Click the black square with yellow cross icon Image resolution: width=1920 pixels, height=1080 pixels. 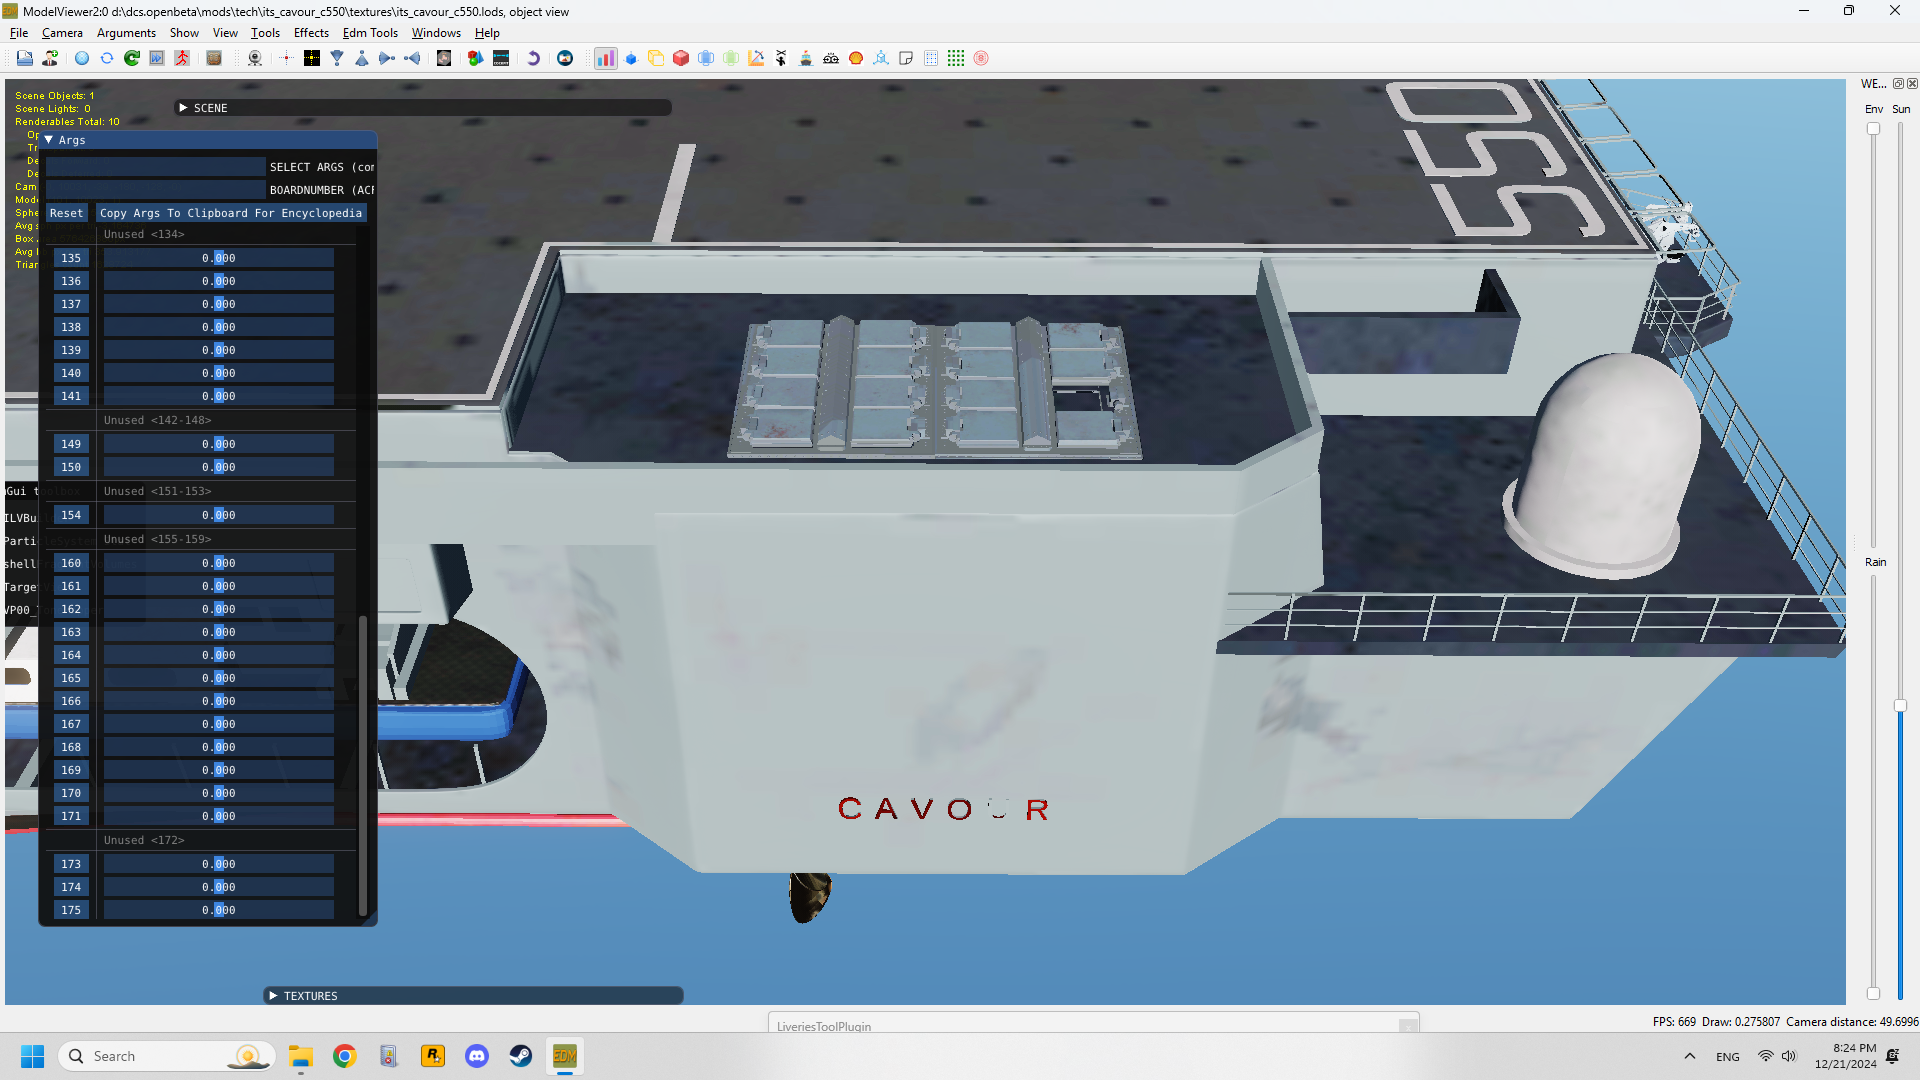[x=312, y=58]
